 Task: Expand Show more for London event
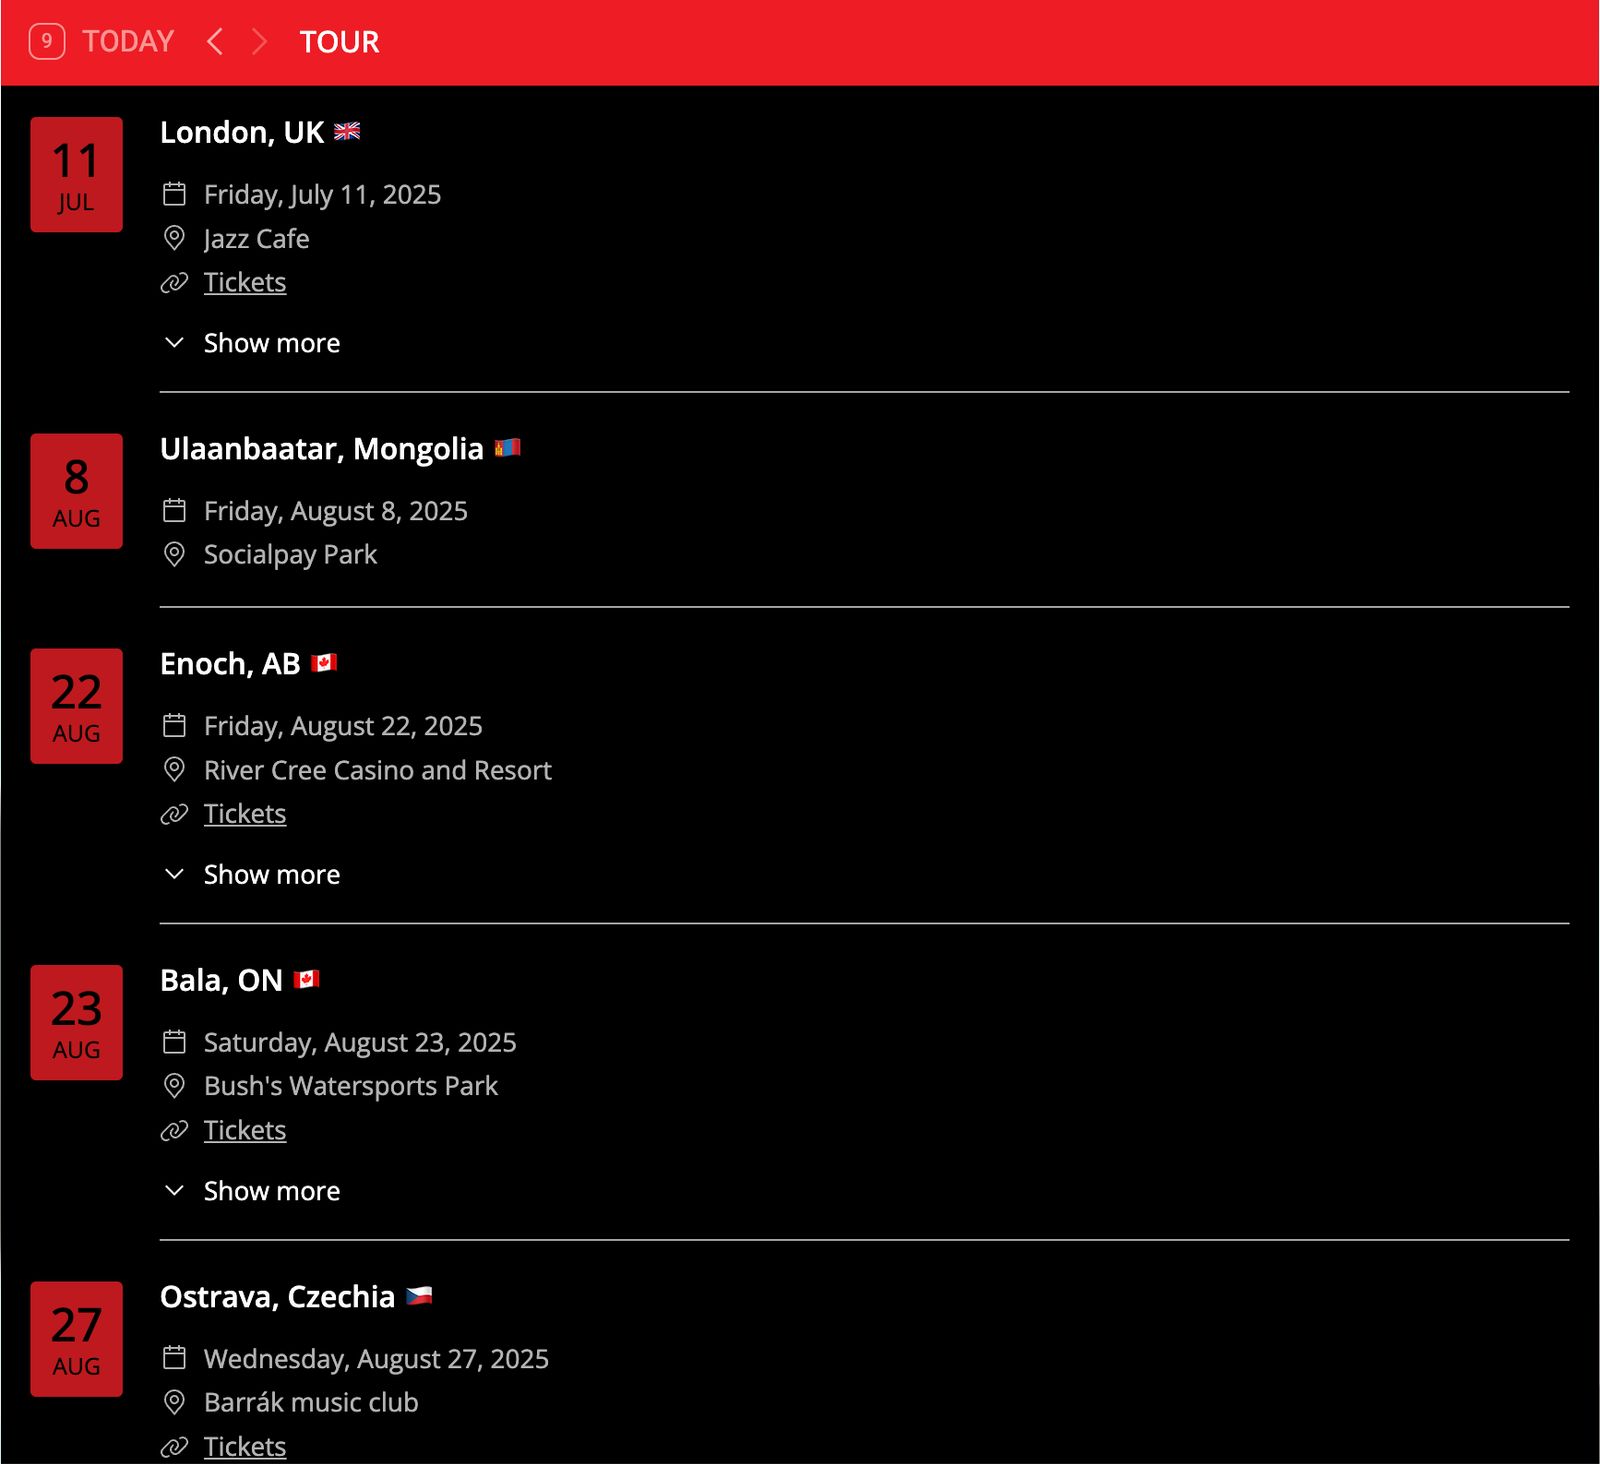271,343
